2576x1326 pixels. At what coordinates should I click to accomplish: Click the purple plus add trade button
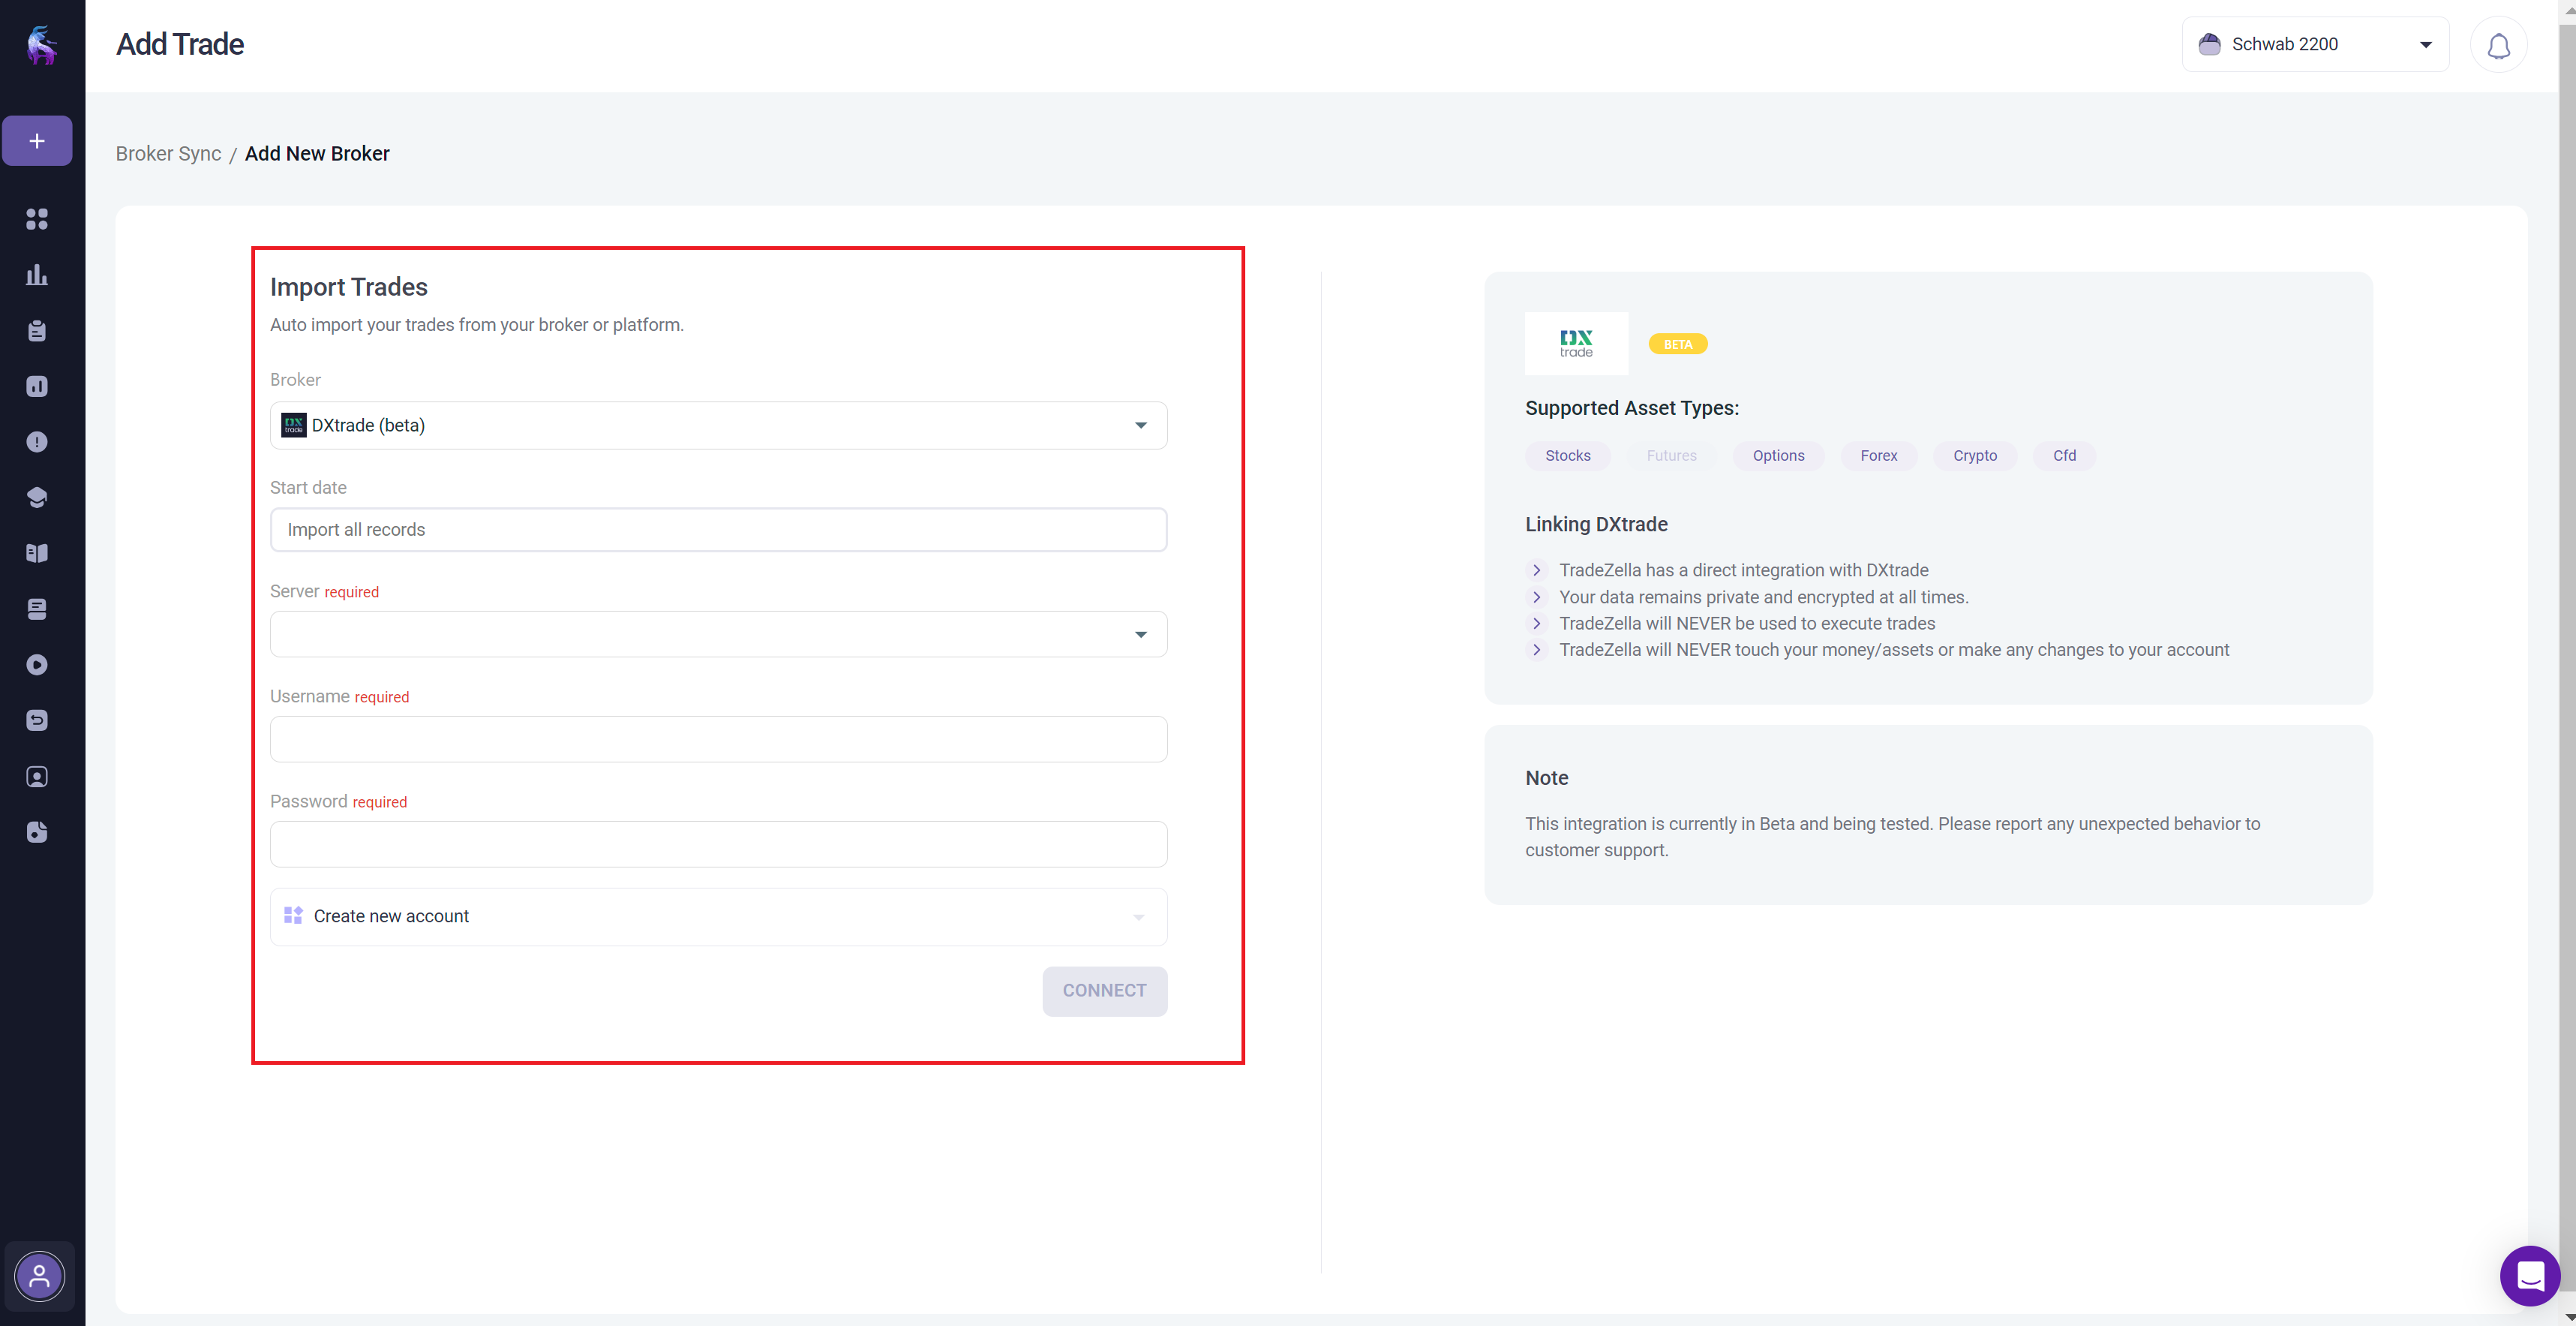point(37,141)
